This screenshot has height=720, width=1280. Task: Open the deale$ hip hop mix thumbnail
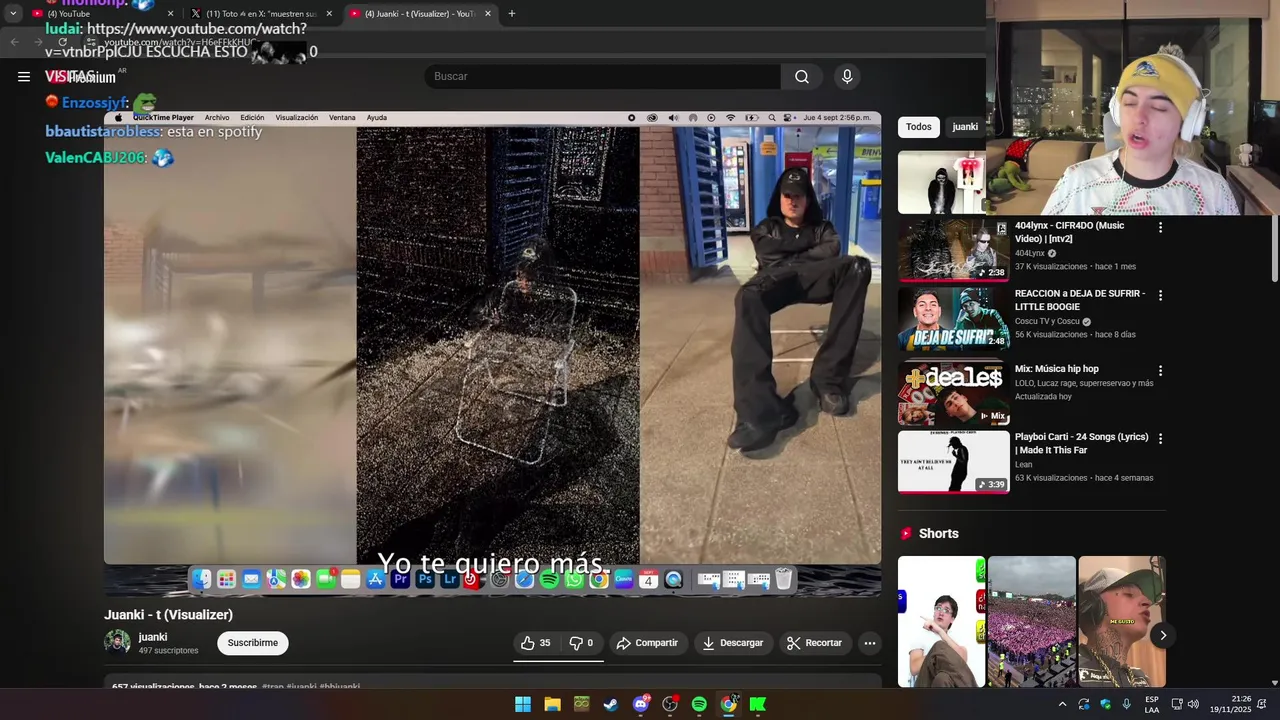(953, 394)
